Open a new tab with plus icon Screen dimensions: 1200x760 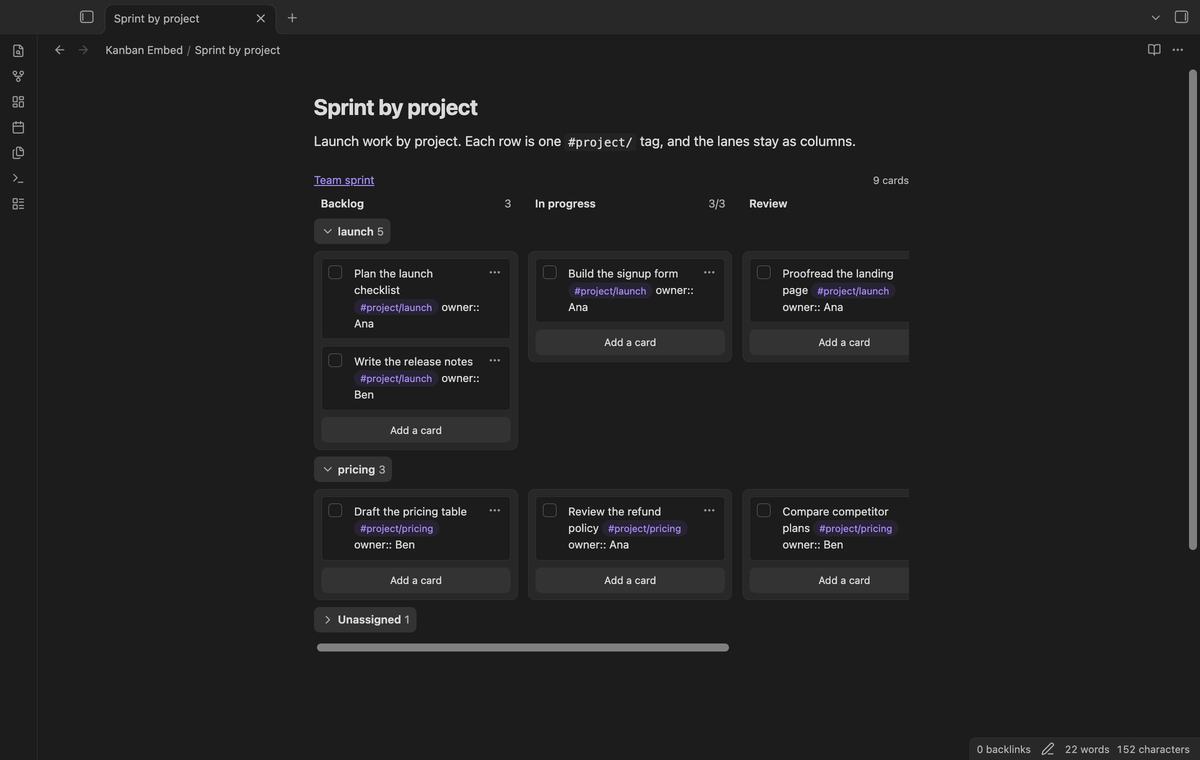292,18
